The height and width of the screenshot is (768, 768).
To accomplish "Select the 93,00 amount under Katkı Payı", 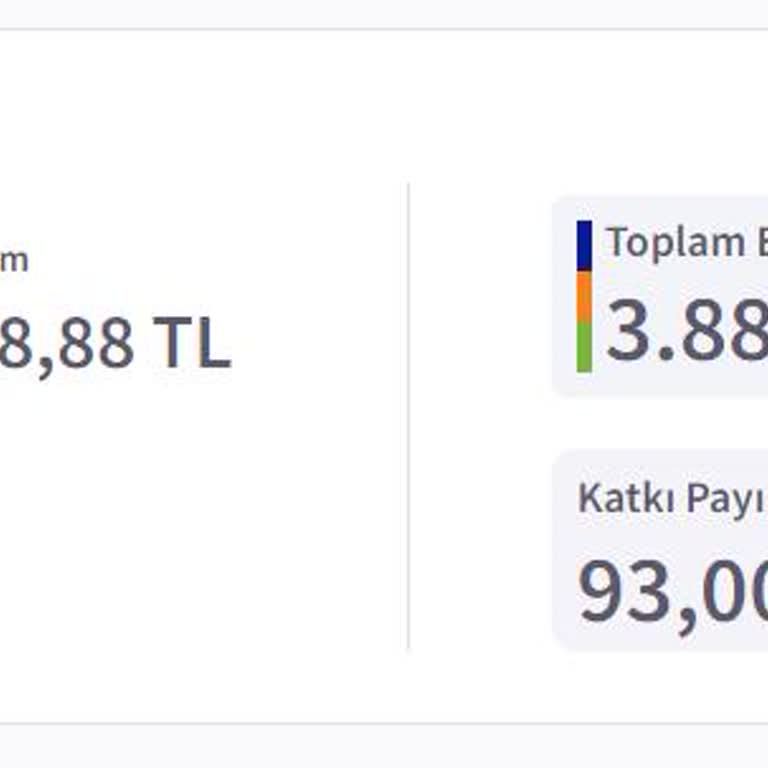I will [x=672, y=591].
